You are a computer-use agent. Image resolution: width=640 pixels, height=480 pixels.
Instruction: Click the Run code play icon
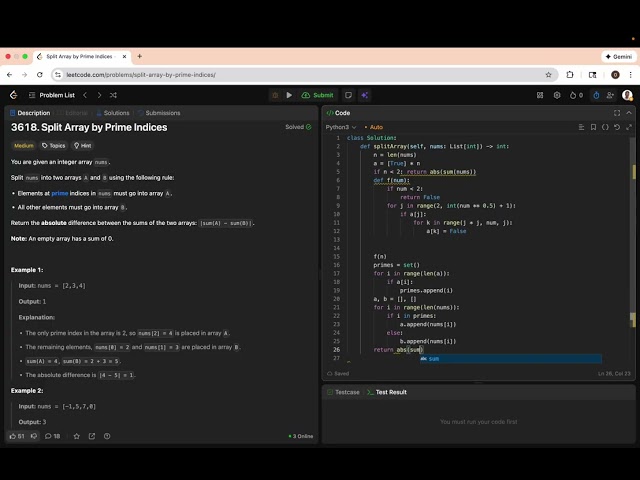(x=289, y=95)
